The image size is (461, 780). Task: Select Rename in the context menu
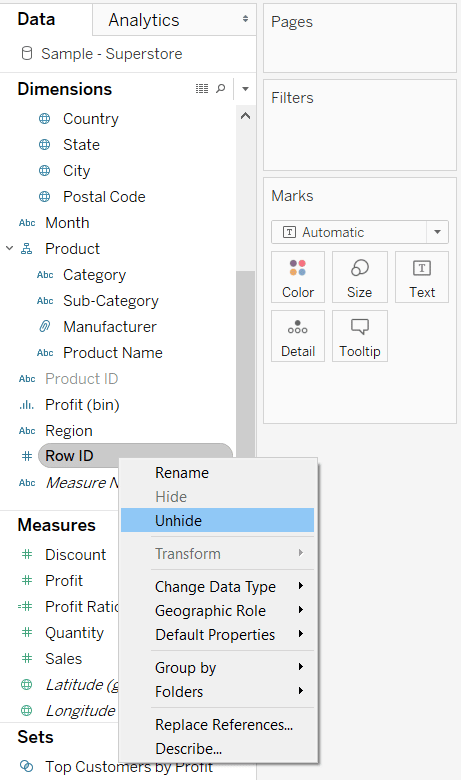coord(182,473)
